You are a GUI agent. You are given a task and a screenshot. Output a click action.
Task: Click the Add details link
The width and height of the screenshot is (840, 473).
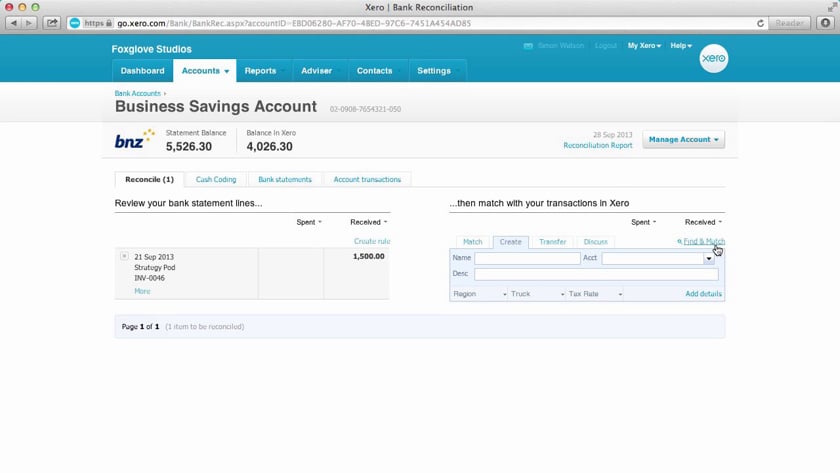[703, 294]
